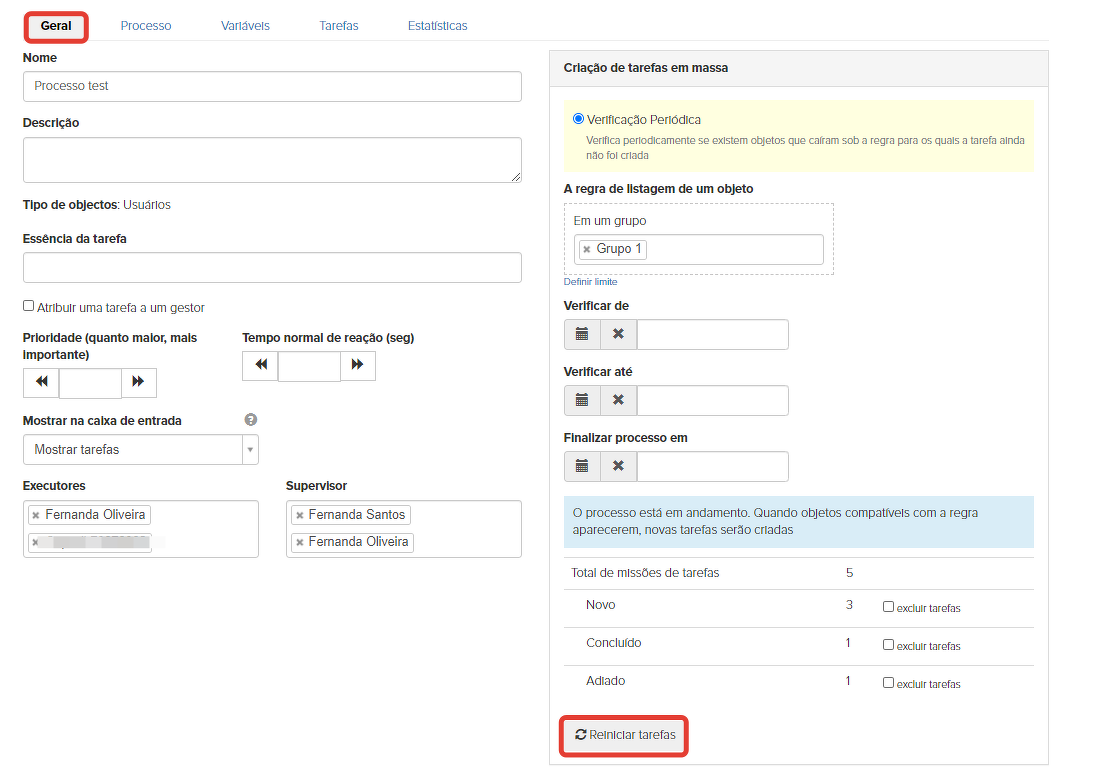
Task: Clear the Verificar até date field
Action: [x=618, y=401]
